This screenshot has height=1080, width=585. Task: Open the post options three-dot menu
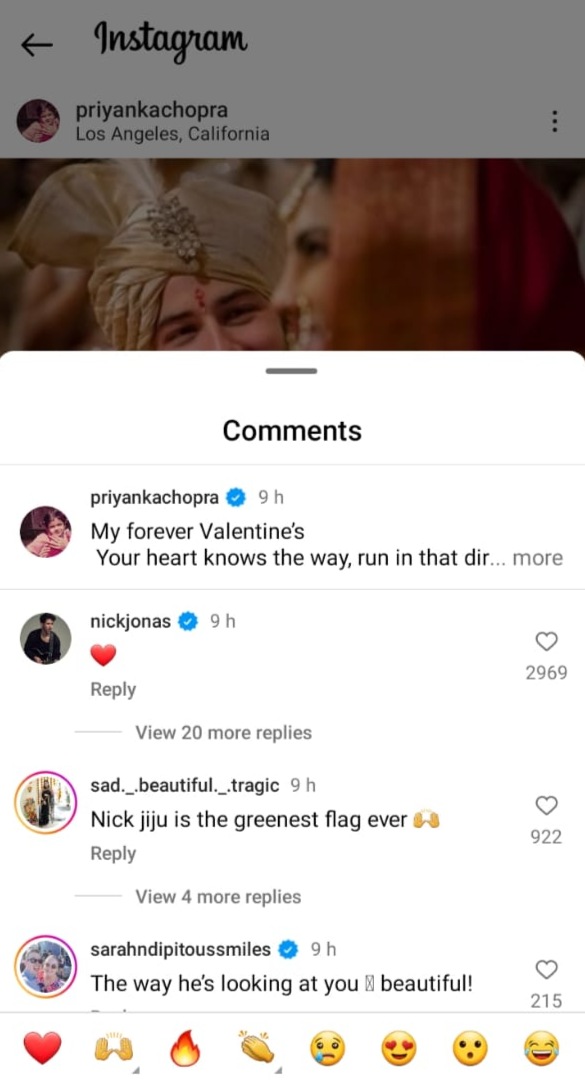(x=555, y=120)
